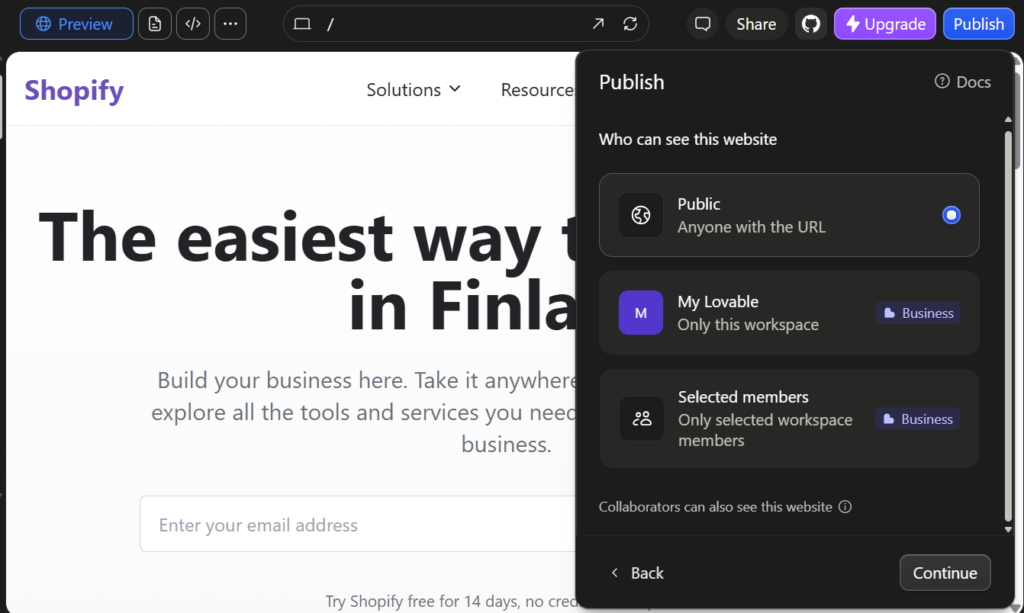Switch to Preview mode
Image resolution: width=1024 pixels, height=613 pixels.
tap(76, 24)
